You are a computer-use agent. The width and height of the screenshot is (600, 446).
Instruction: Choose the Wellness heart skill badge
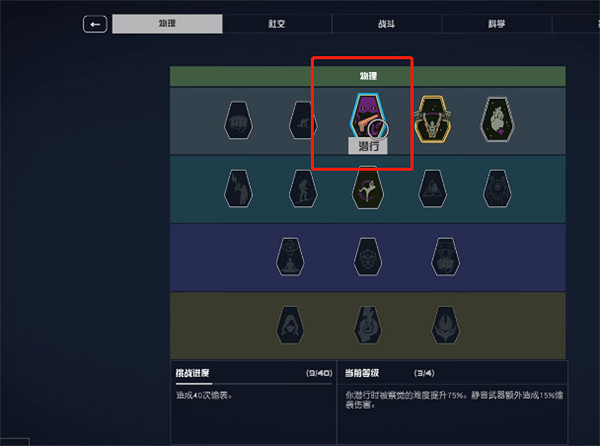click(x=497, y=119)
